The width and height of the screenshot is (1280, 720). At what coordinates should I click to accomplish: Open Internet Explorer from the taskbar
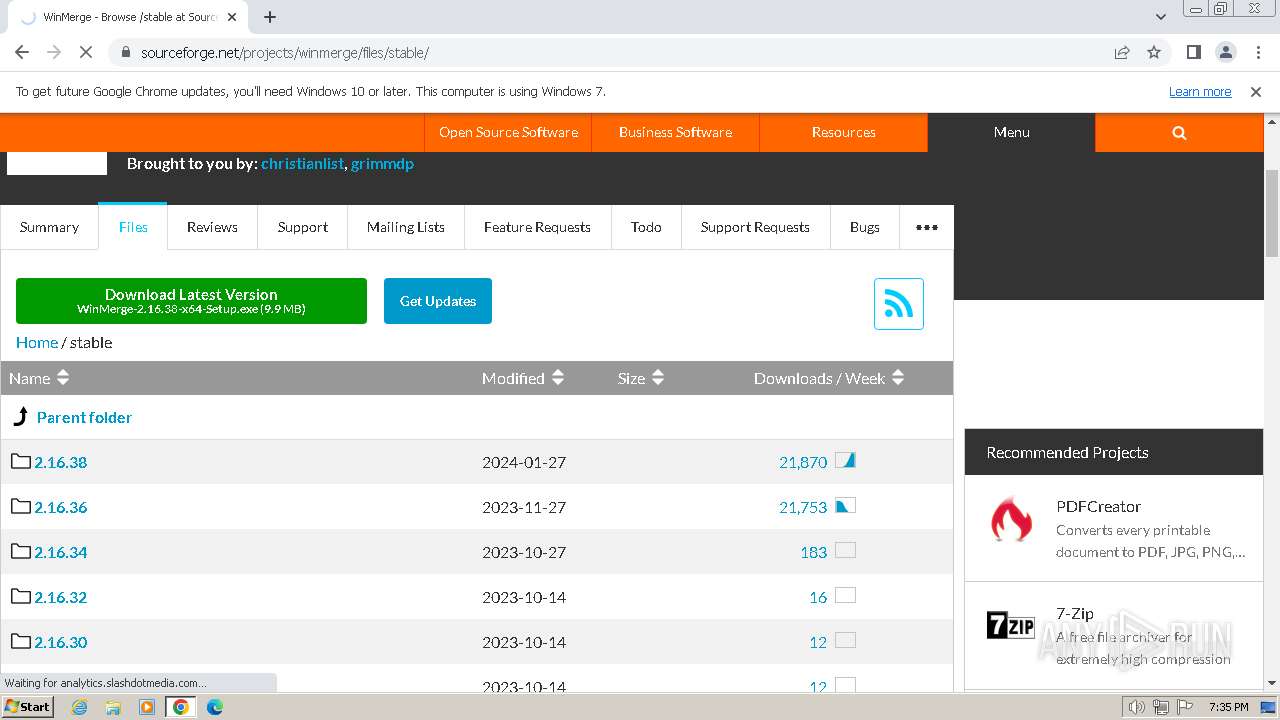(x=80, y=707)
